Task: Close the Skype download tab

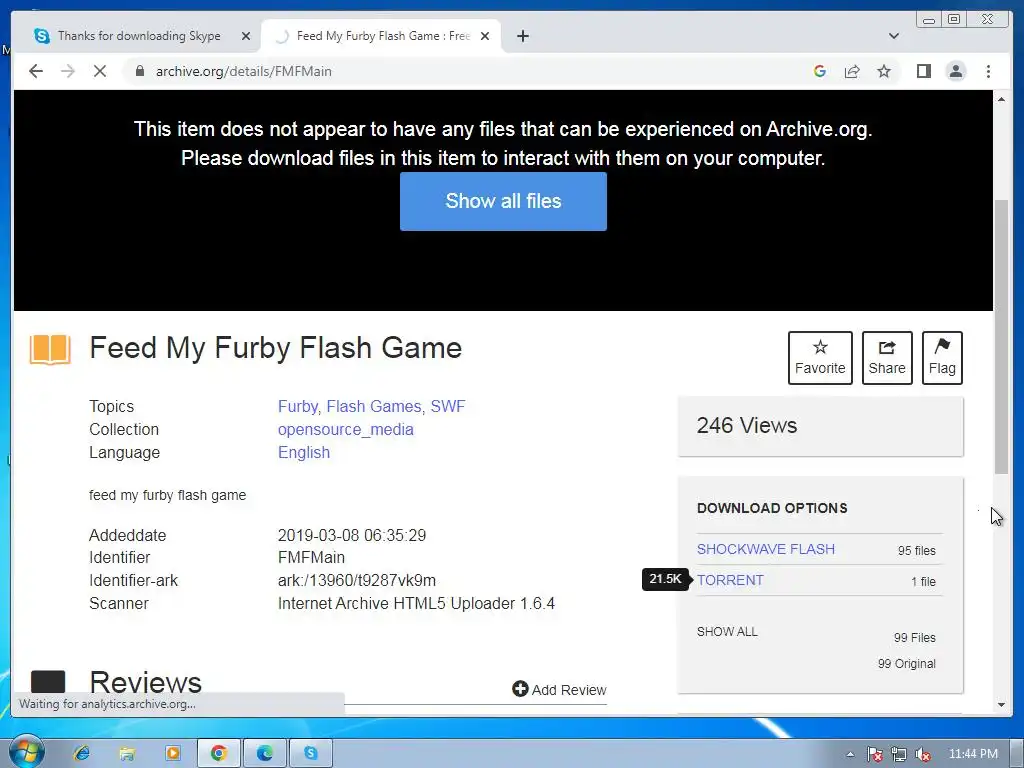Action: [x=246, y=36]
